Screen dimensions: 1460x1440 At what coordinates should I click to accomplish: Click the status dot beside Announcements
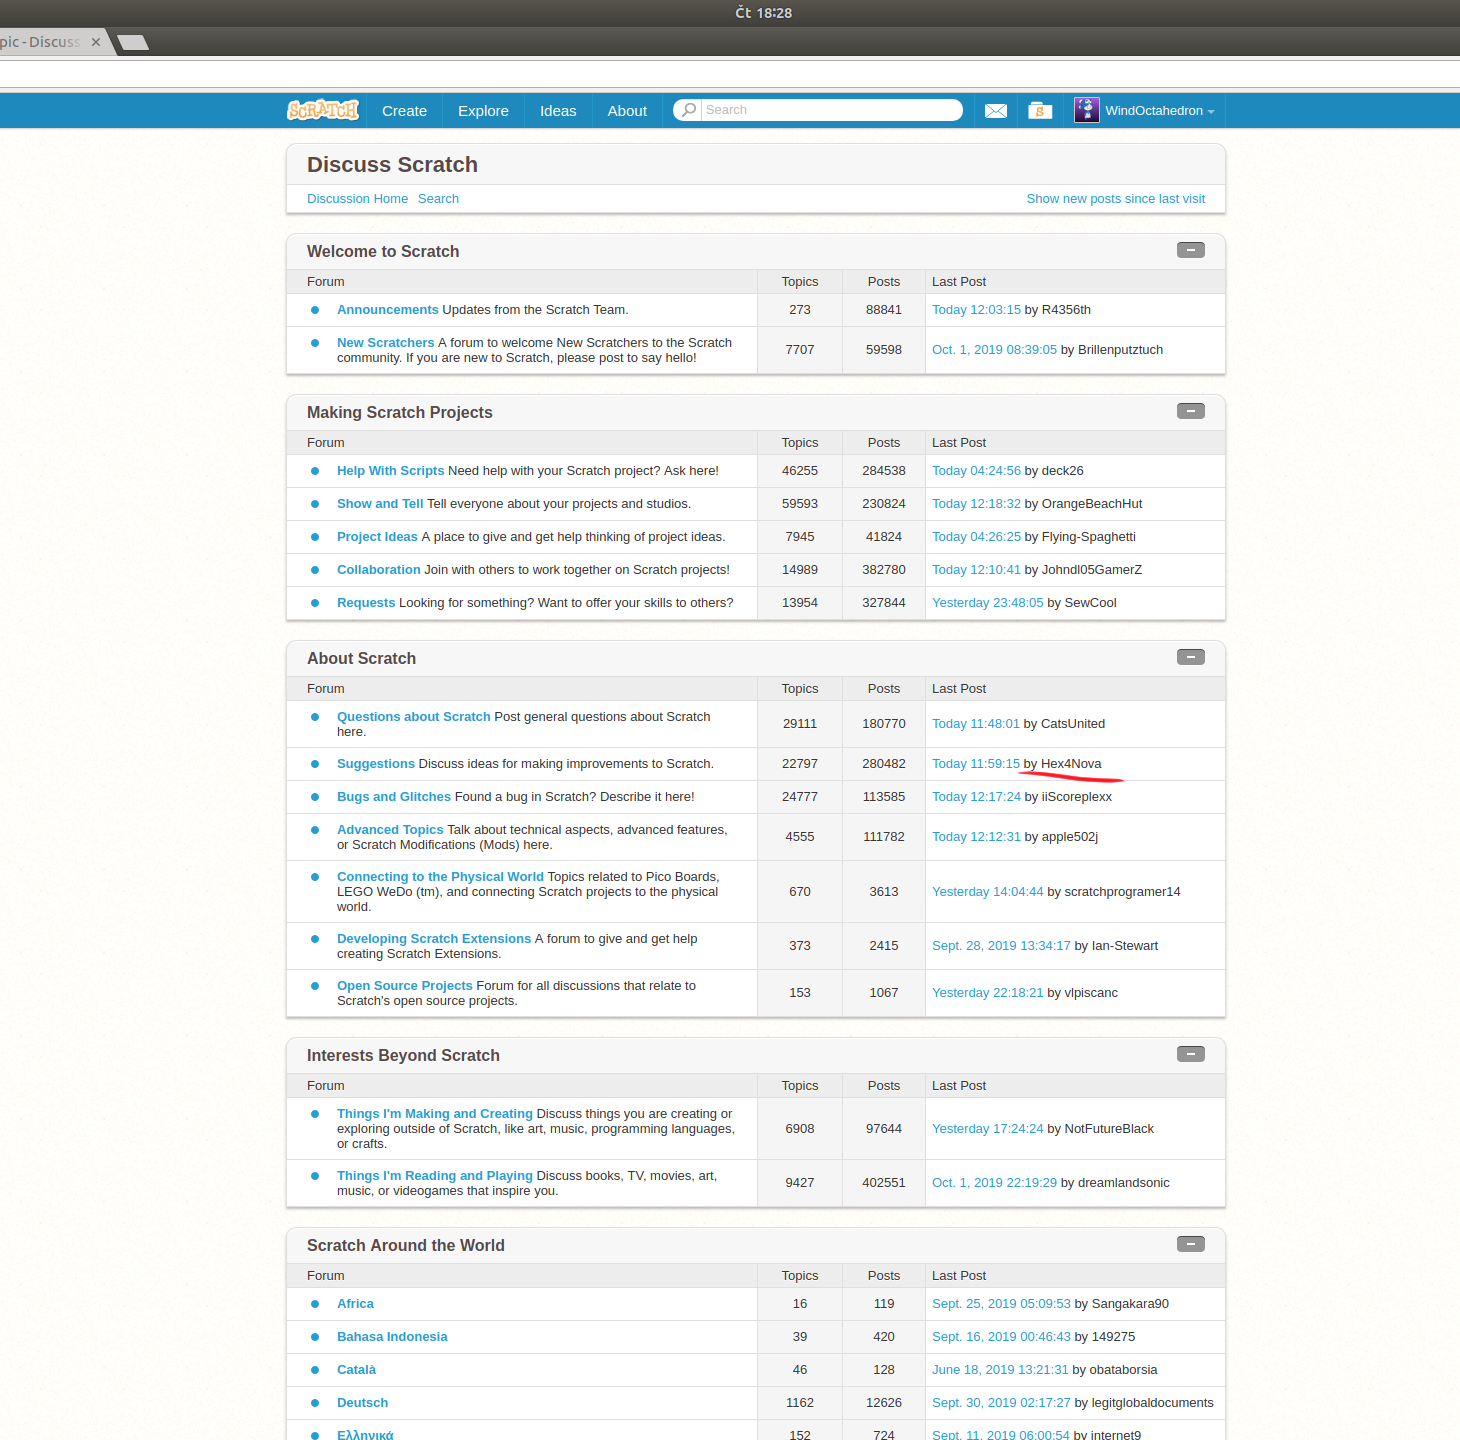315,310
